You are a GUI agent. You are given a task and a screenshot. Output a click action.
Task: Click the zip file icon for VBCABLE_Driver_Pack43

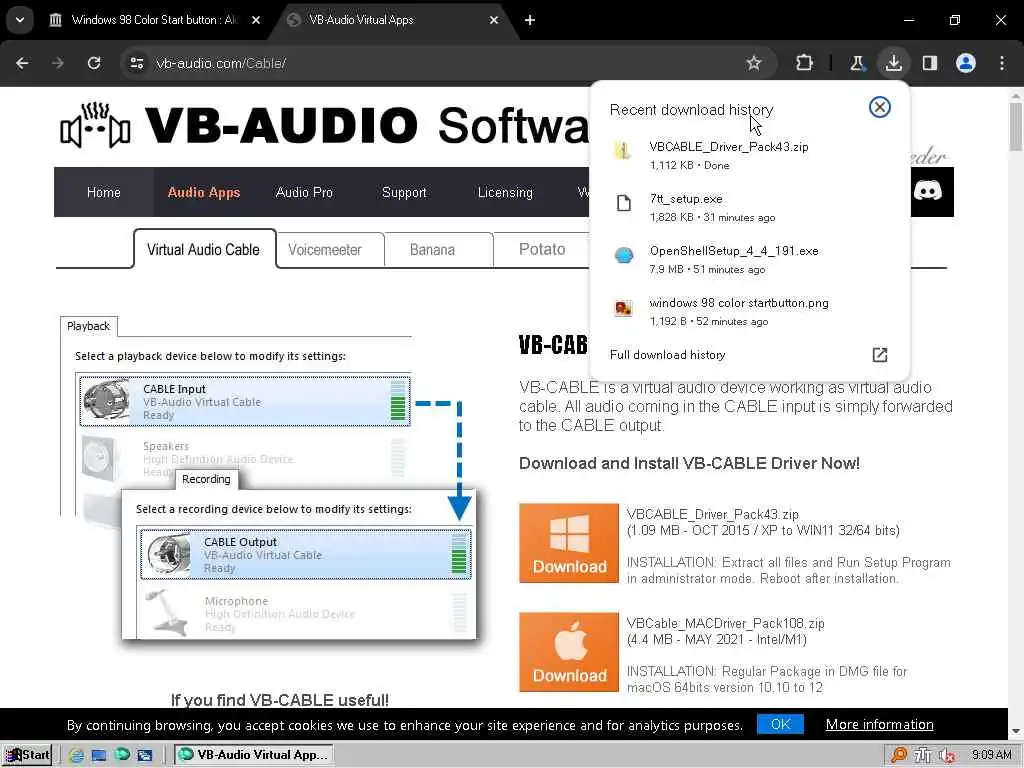pyautogui.click(x=623, y=152)
